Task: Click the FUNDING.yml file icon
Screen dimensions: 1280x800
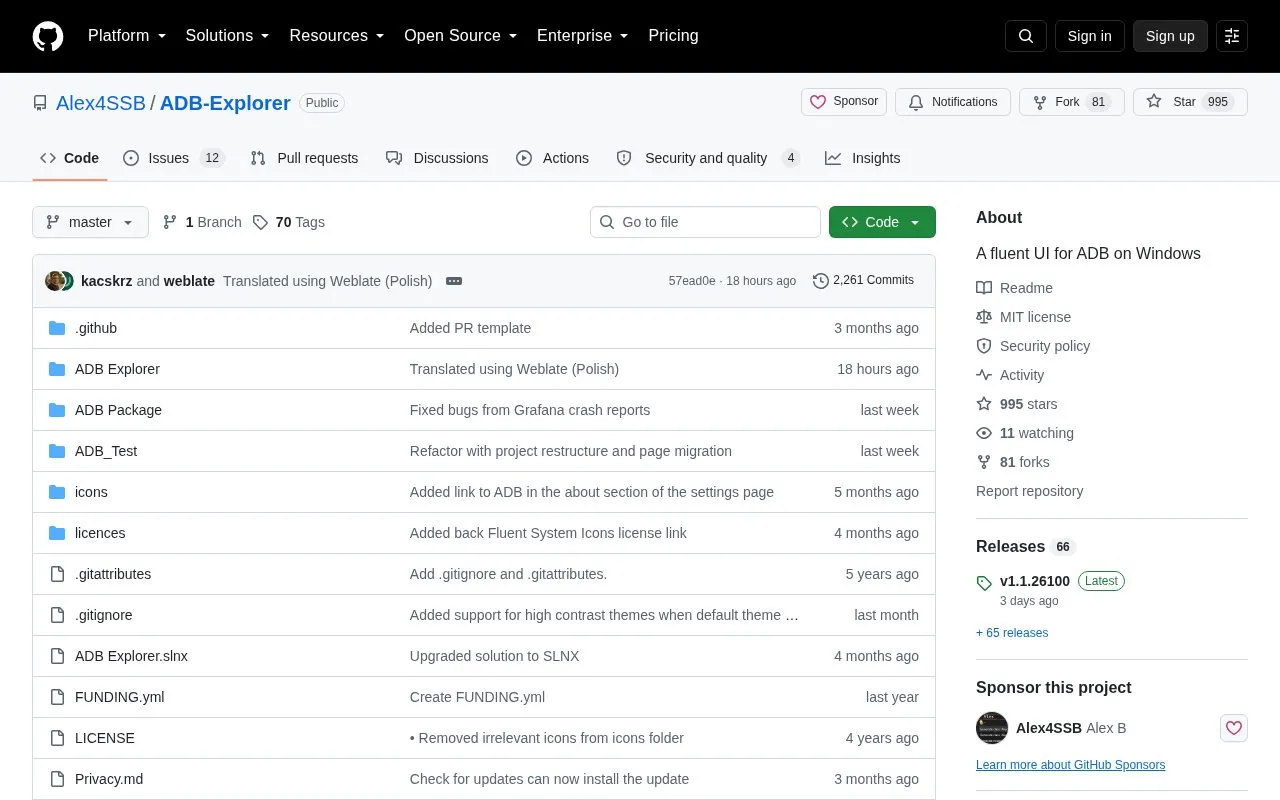Action: click(57, 697)
